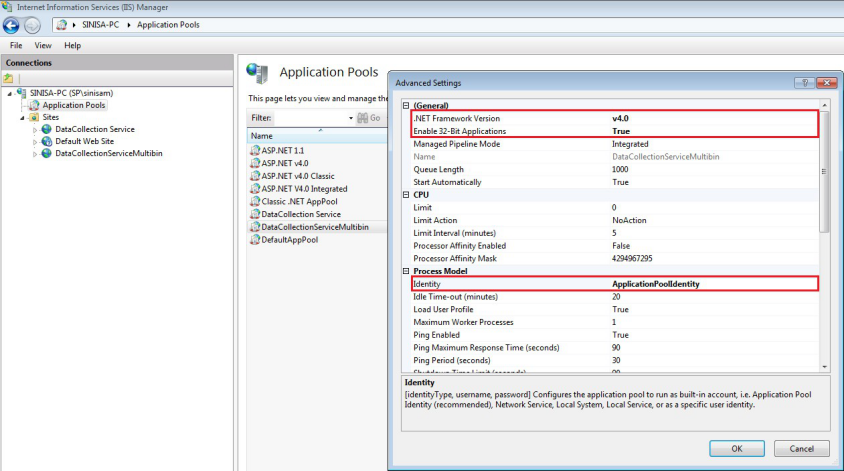
Task: Open the View menu
Action: 43,46
